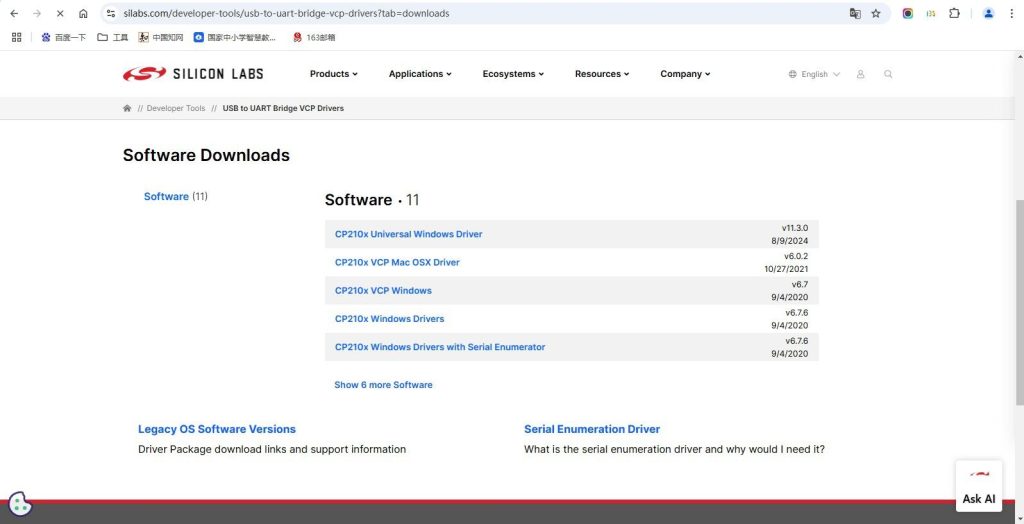Open the CP210x Windows Drivers link
The height and width of the screenshot is (524, 1024).
389,318
